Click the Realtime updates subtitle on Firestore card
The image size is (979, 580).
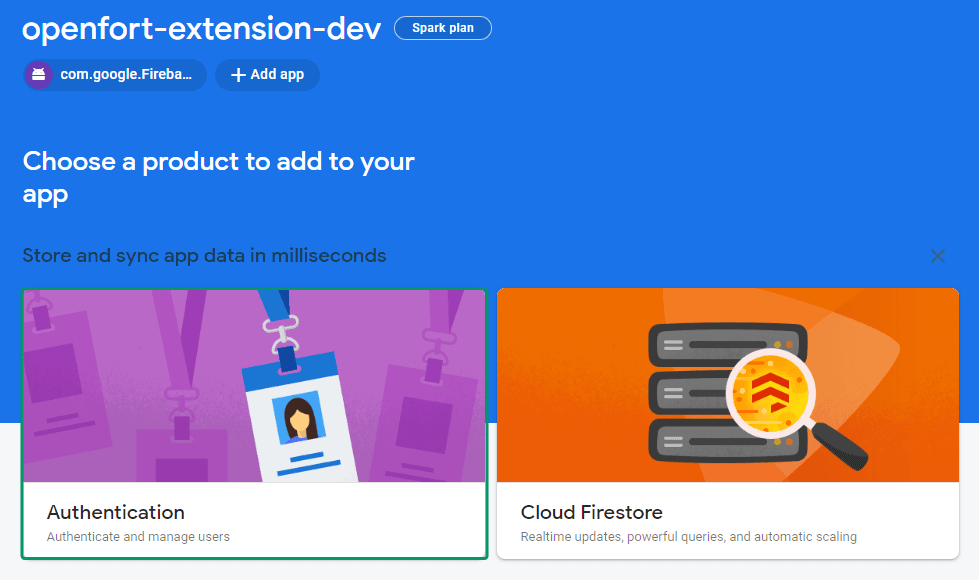point(688,537)
